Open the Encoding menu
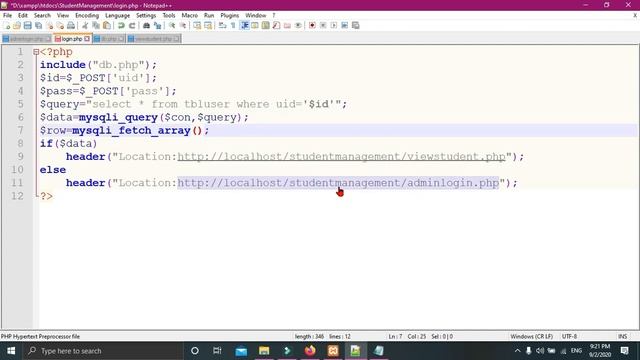The width and height of the screenshot is (640, 360). pyautogui.click(x=87, y=16)
